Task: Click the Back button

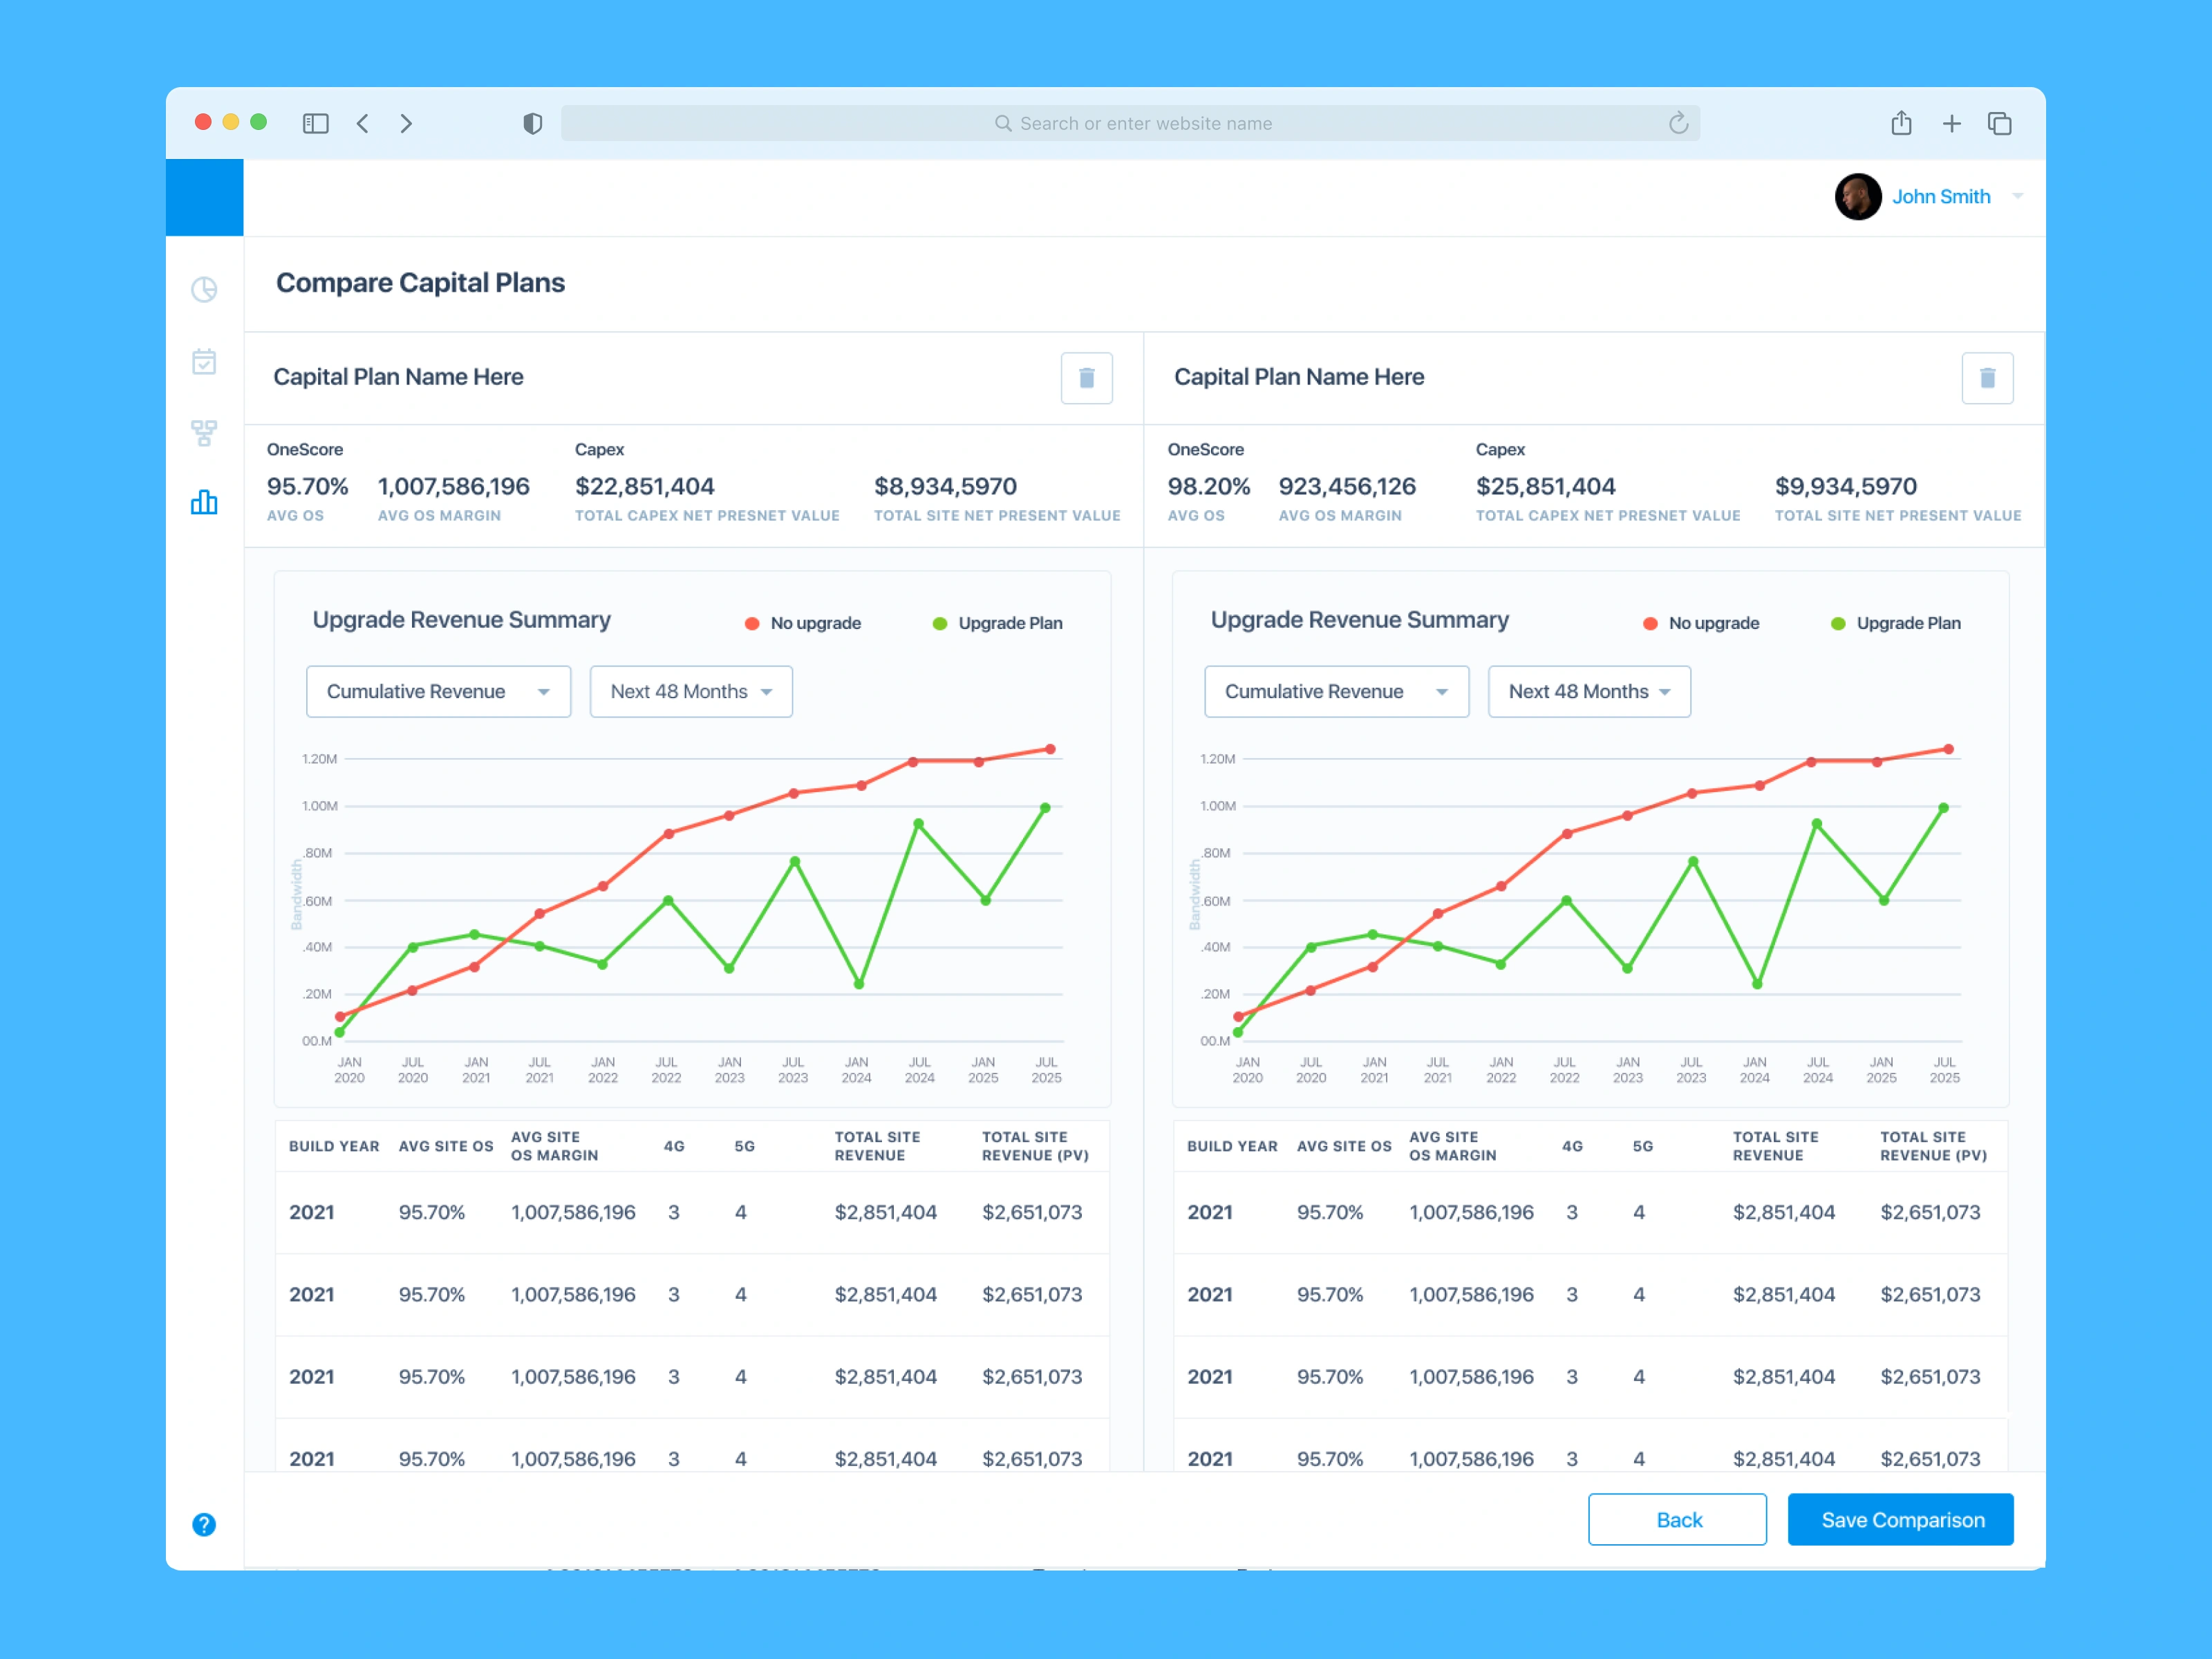Action: click(x=1677, y=1519)
